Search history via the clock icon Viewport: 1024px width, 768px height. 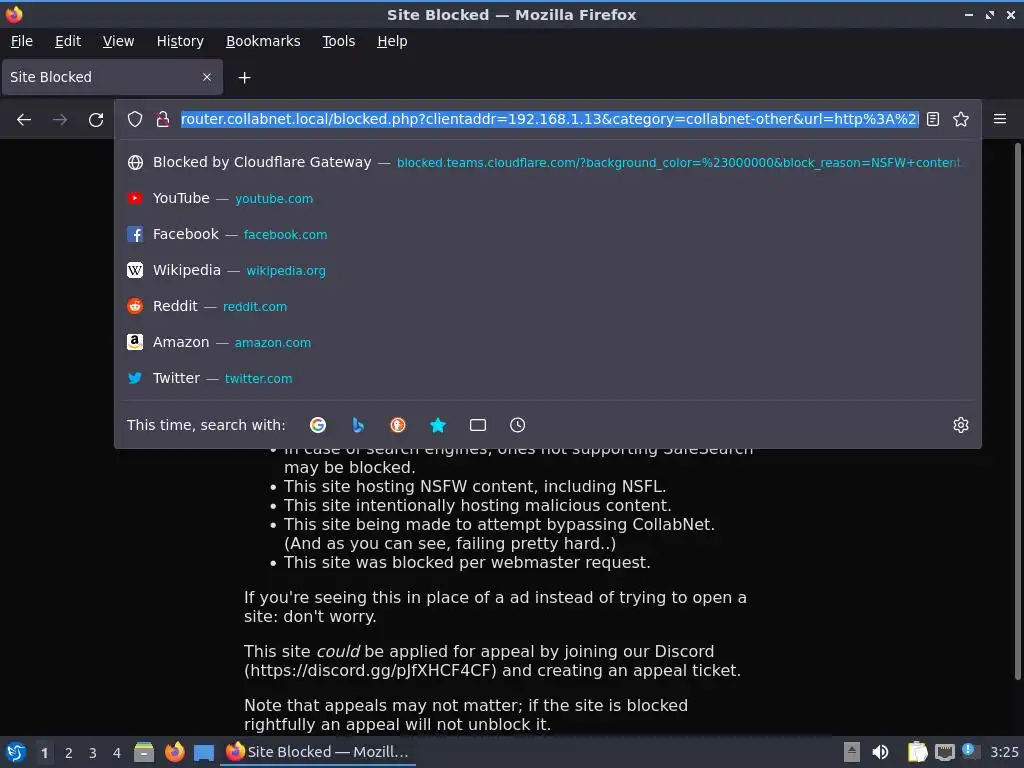coord(517,425)
